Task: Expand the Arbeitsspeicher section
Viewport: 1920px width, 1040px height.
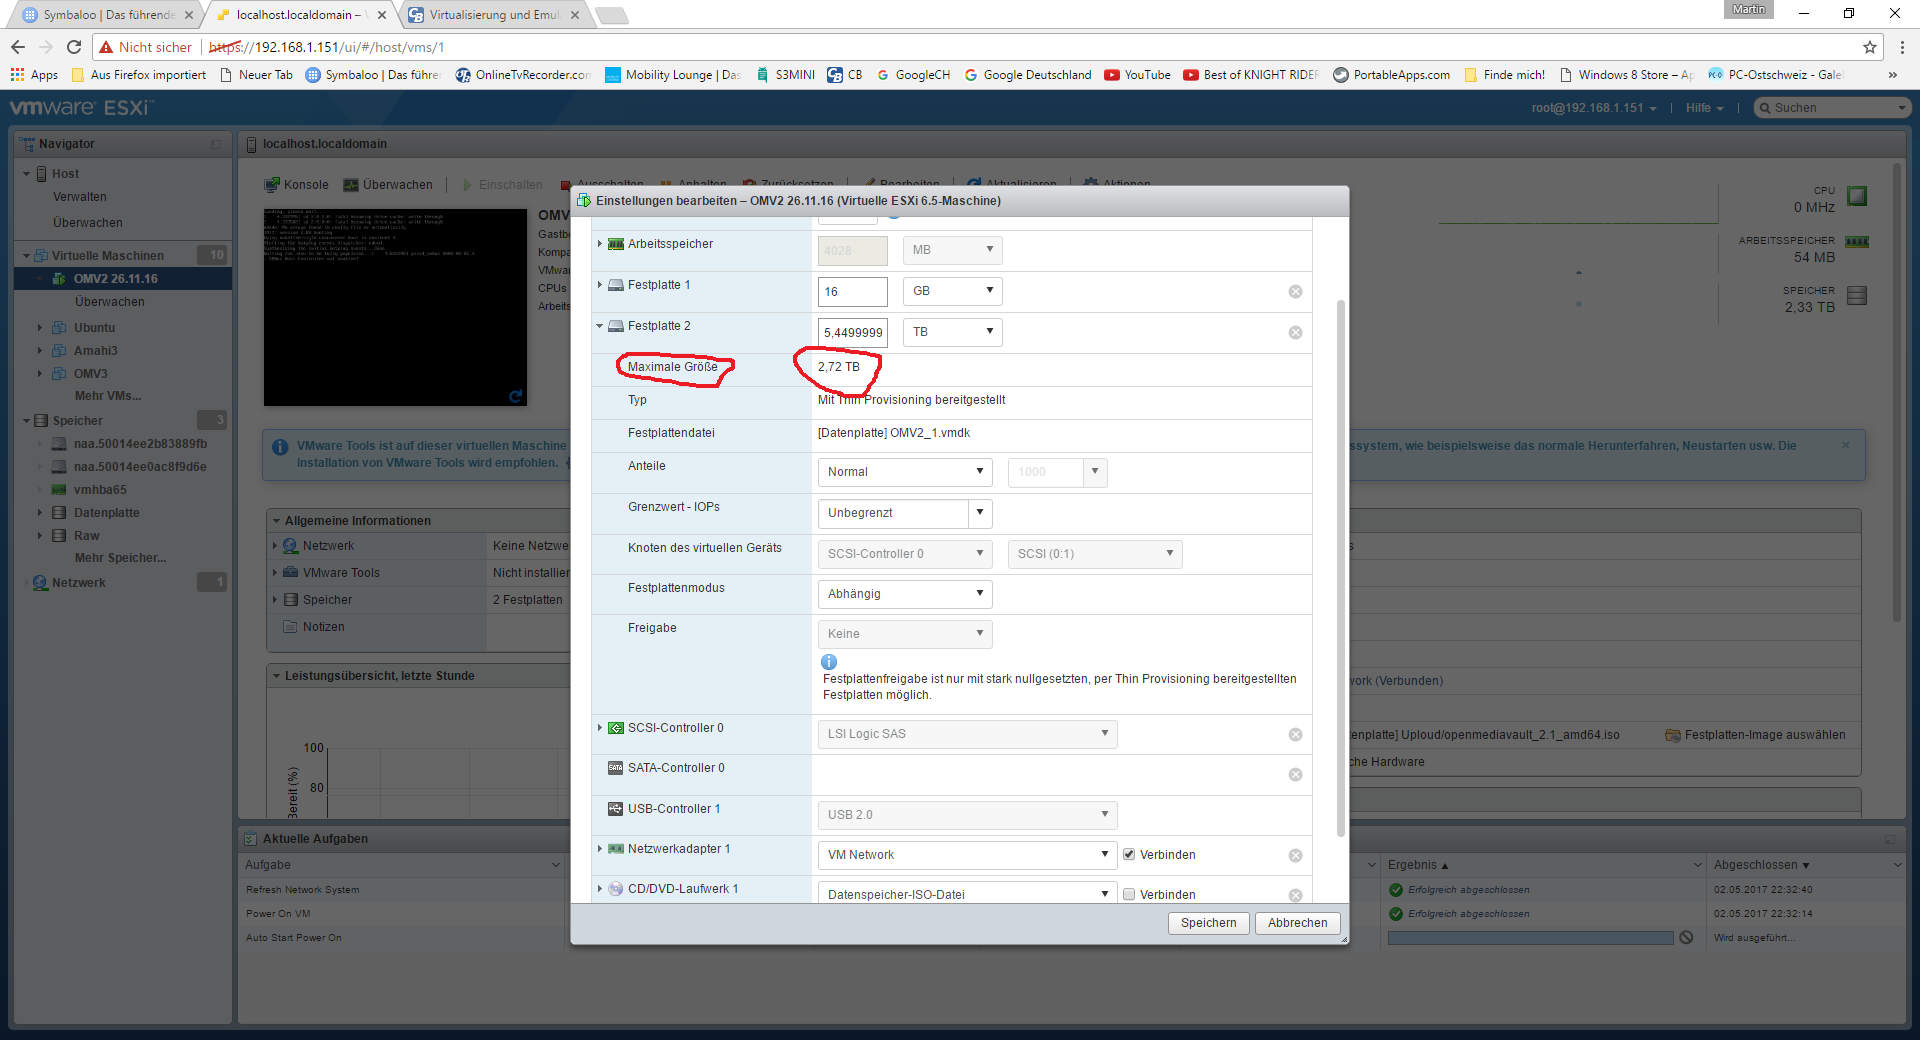Action: [x=600, y=244]
